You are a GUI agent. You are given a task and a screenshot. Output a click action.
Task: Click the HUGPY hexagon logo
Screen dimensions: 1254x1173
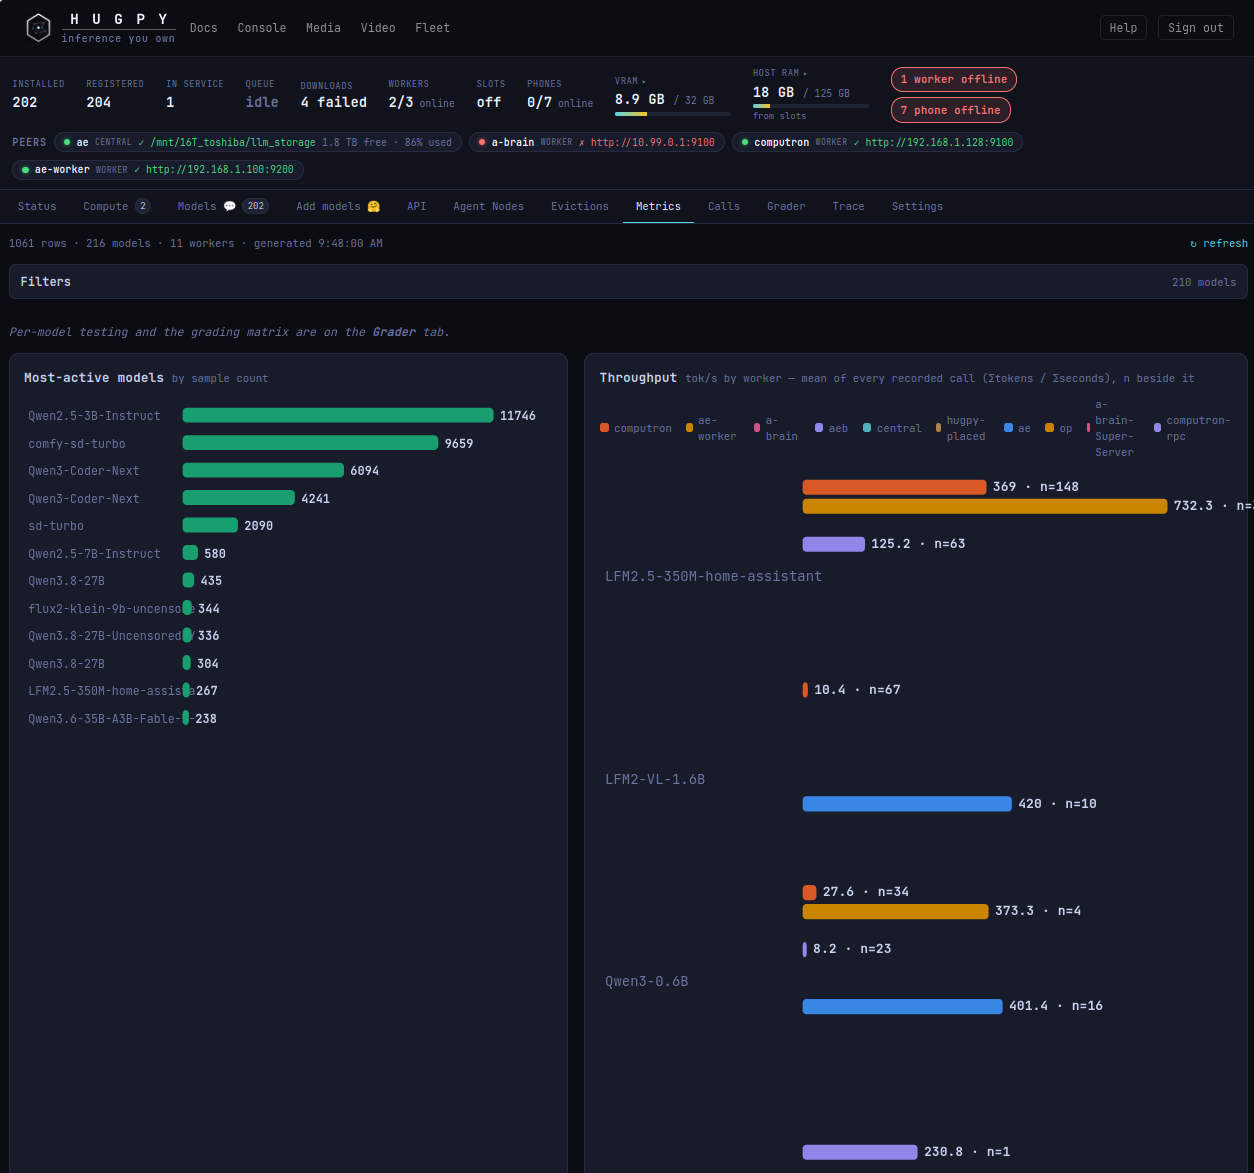tap(38, 28)
